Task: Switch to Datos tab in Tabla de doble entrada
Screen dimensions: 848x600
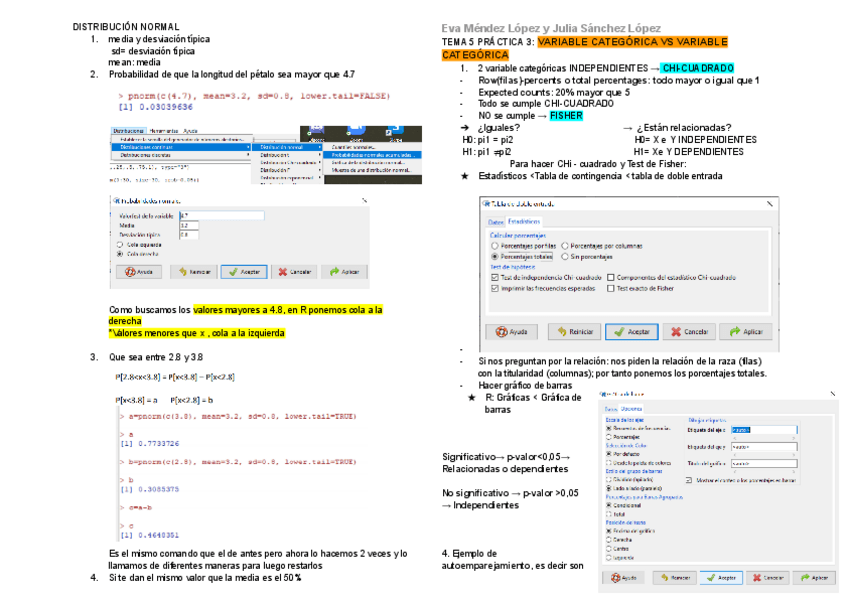Action: tap(495, 222)
